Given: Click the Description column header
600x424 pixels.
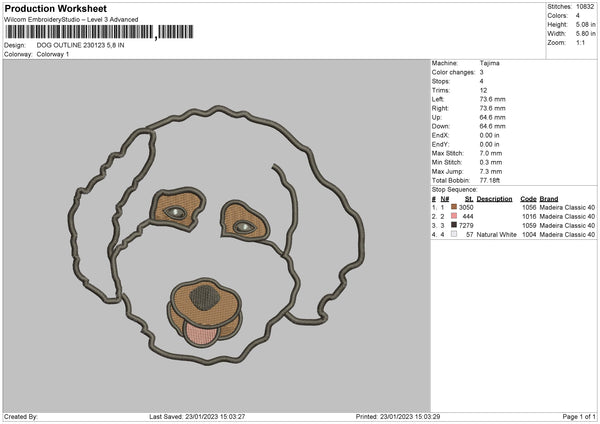Looking at the screenshot, I should pos(494,198).
